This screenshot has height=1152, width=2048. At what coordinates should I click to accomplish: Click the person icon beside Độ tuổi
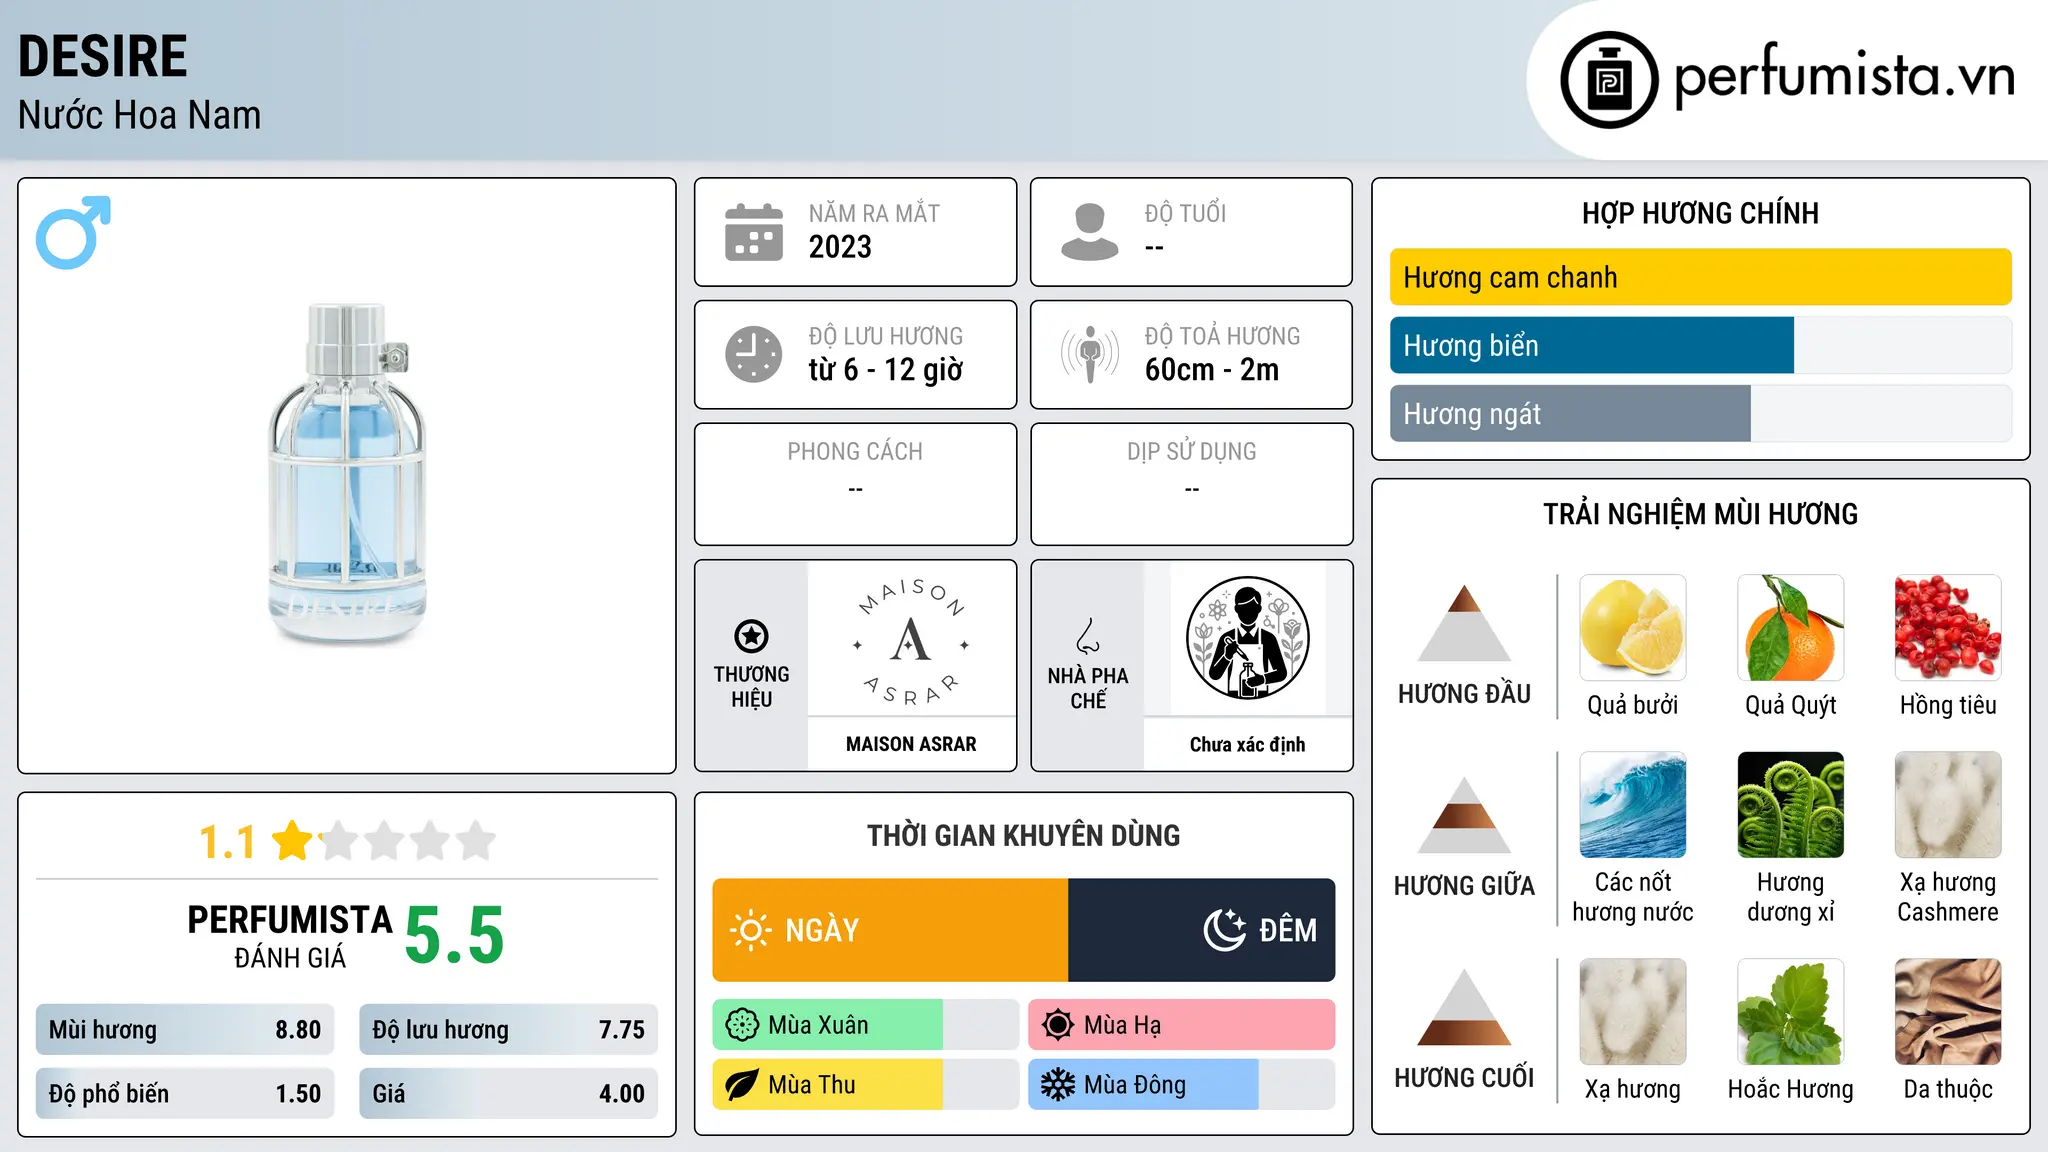[x=1090, y=232]
